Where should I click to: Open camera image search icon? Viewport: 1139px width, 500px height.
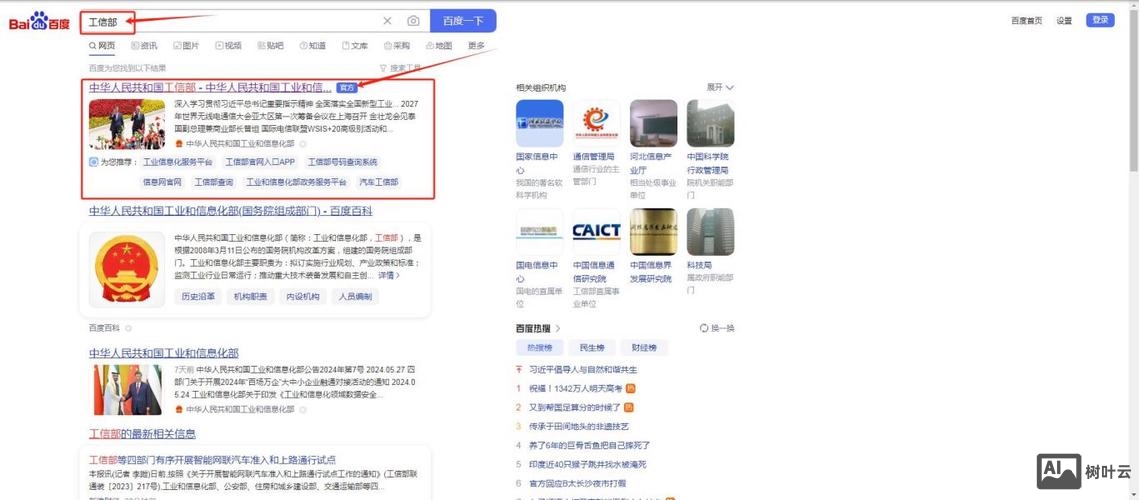[x=413, y=21]
